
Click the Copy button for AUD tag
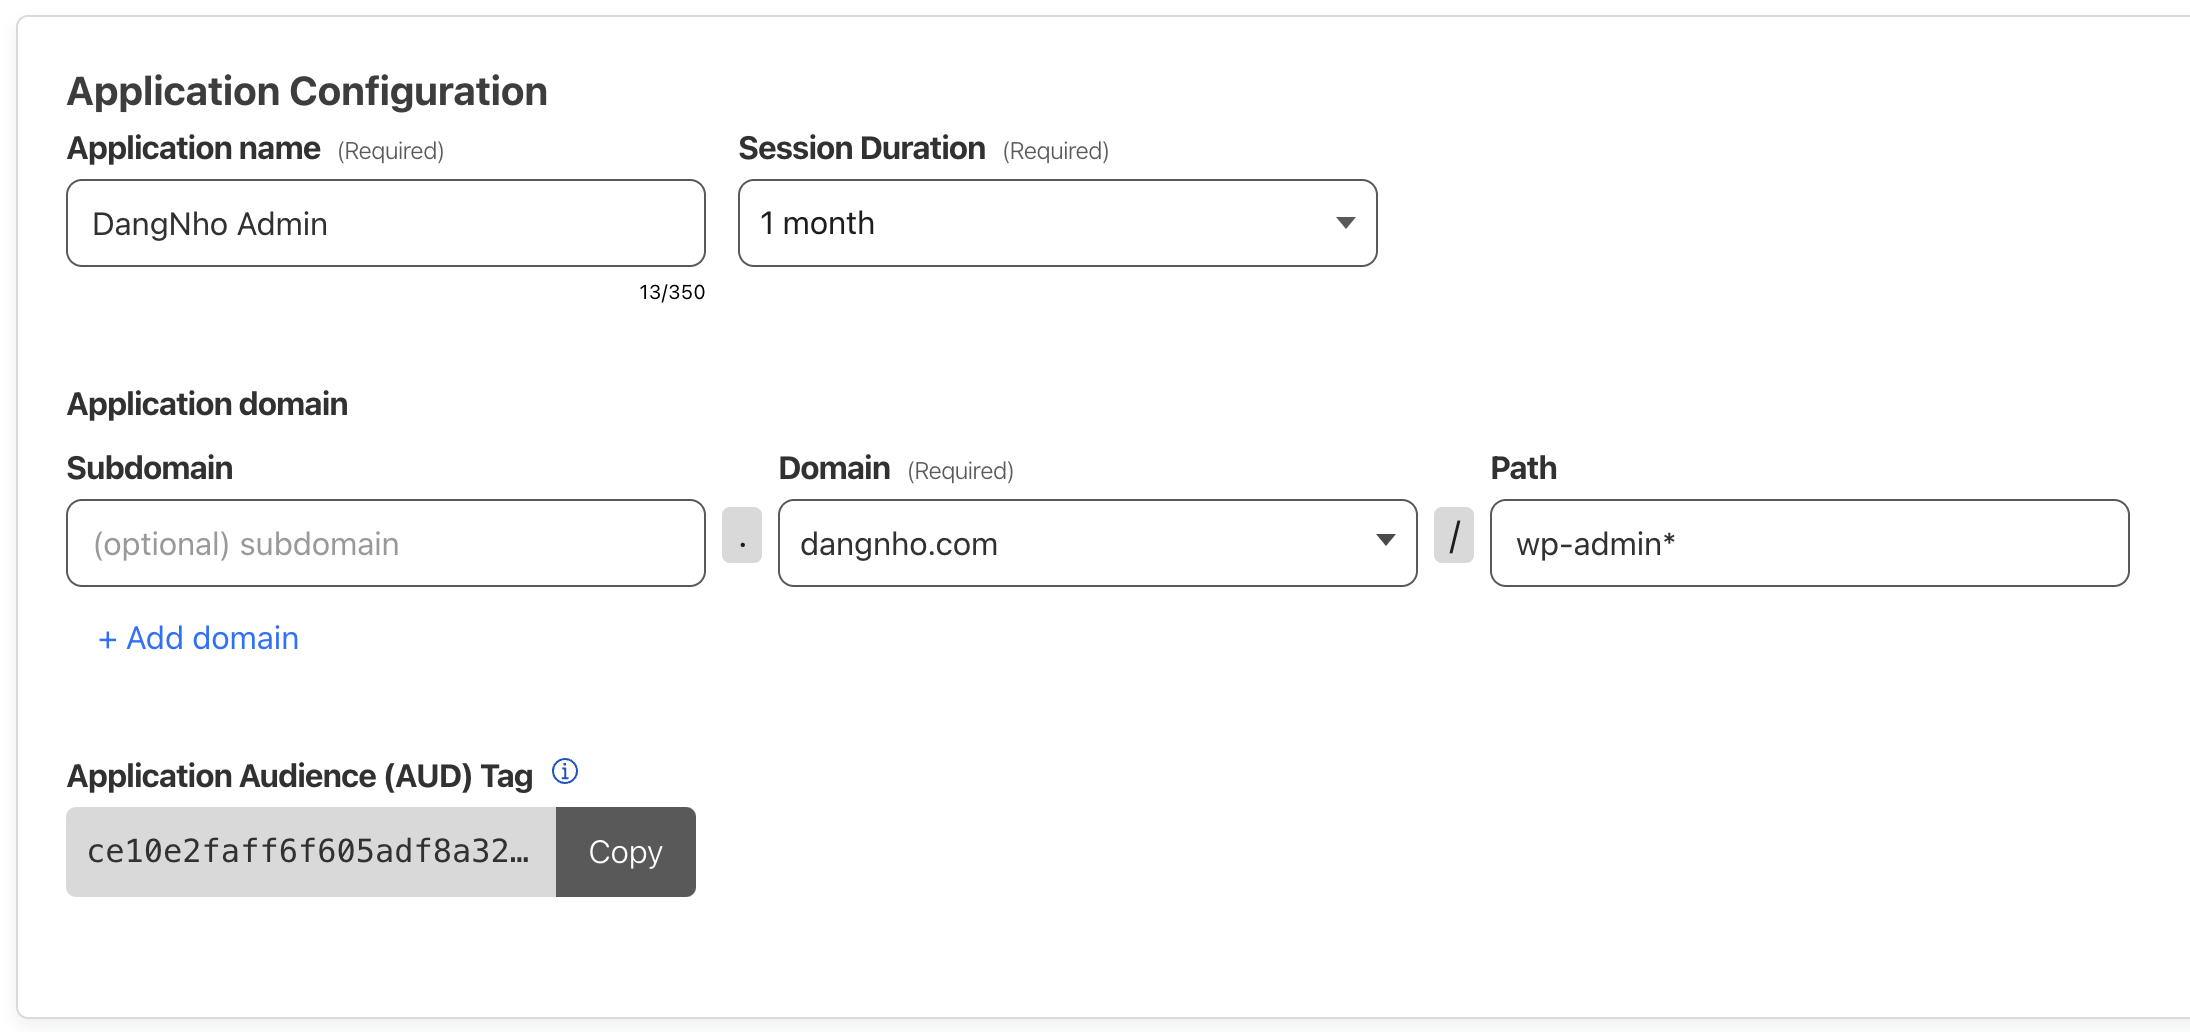click(626, 852)
